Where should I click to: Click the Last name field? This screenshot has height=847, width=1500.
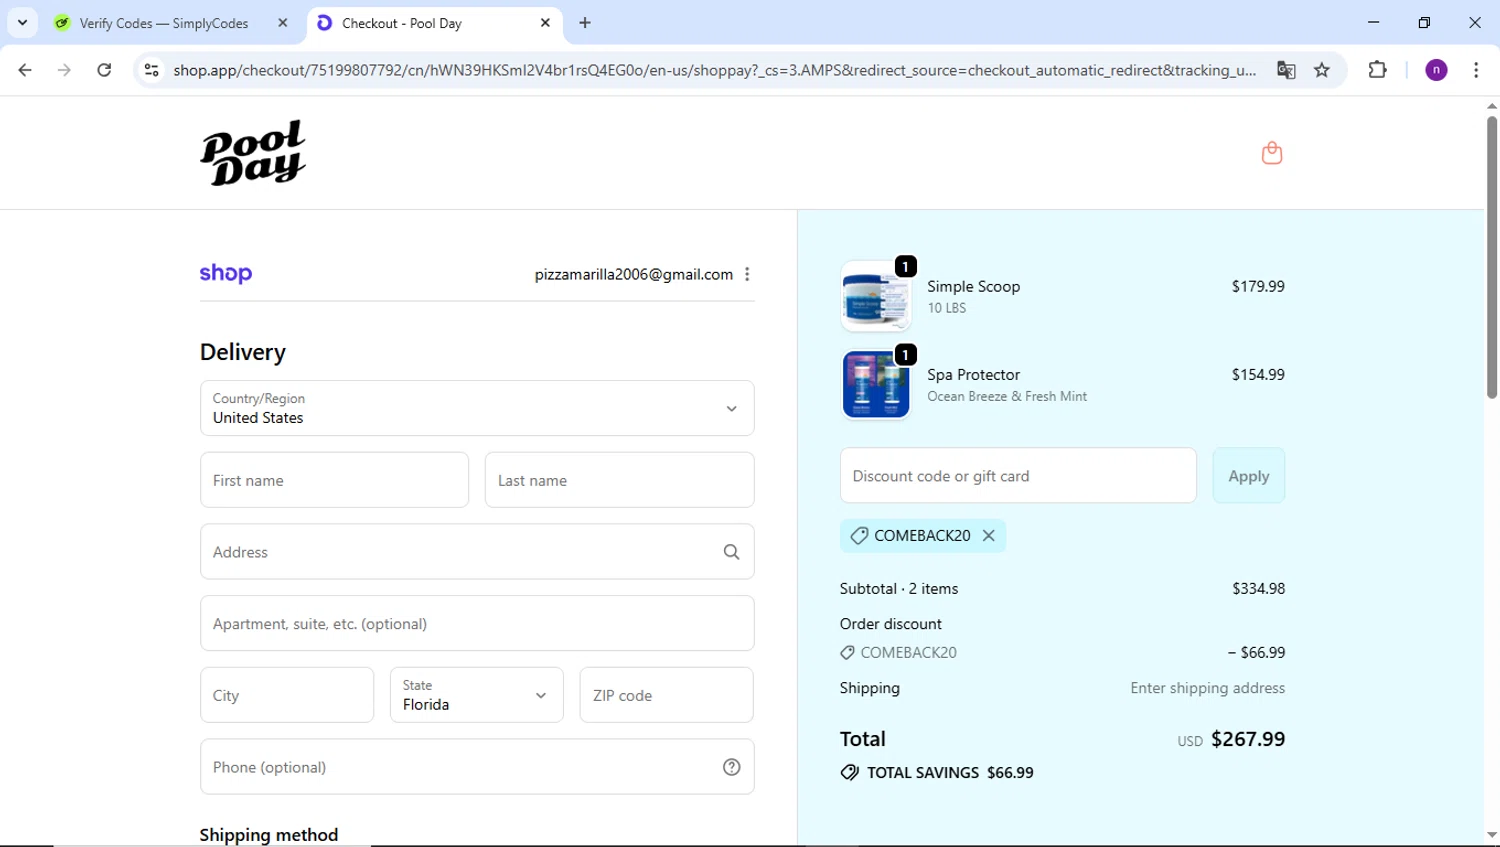(x=619, y=480)
